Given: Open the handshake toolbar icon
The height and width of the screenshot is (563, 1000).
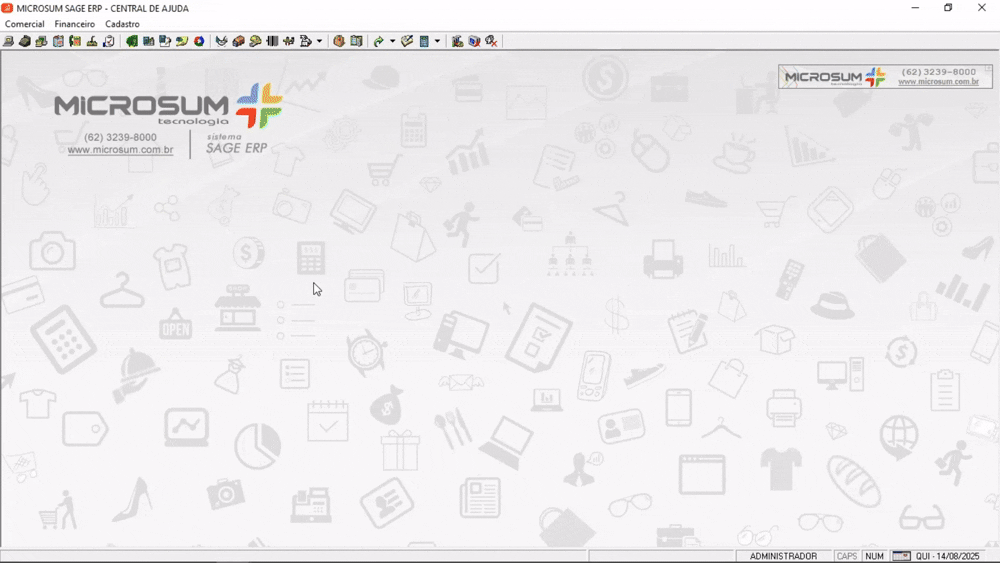Looking at the screenshot, I should [288, 41].
